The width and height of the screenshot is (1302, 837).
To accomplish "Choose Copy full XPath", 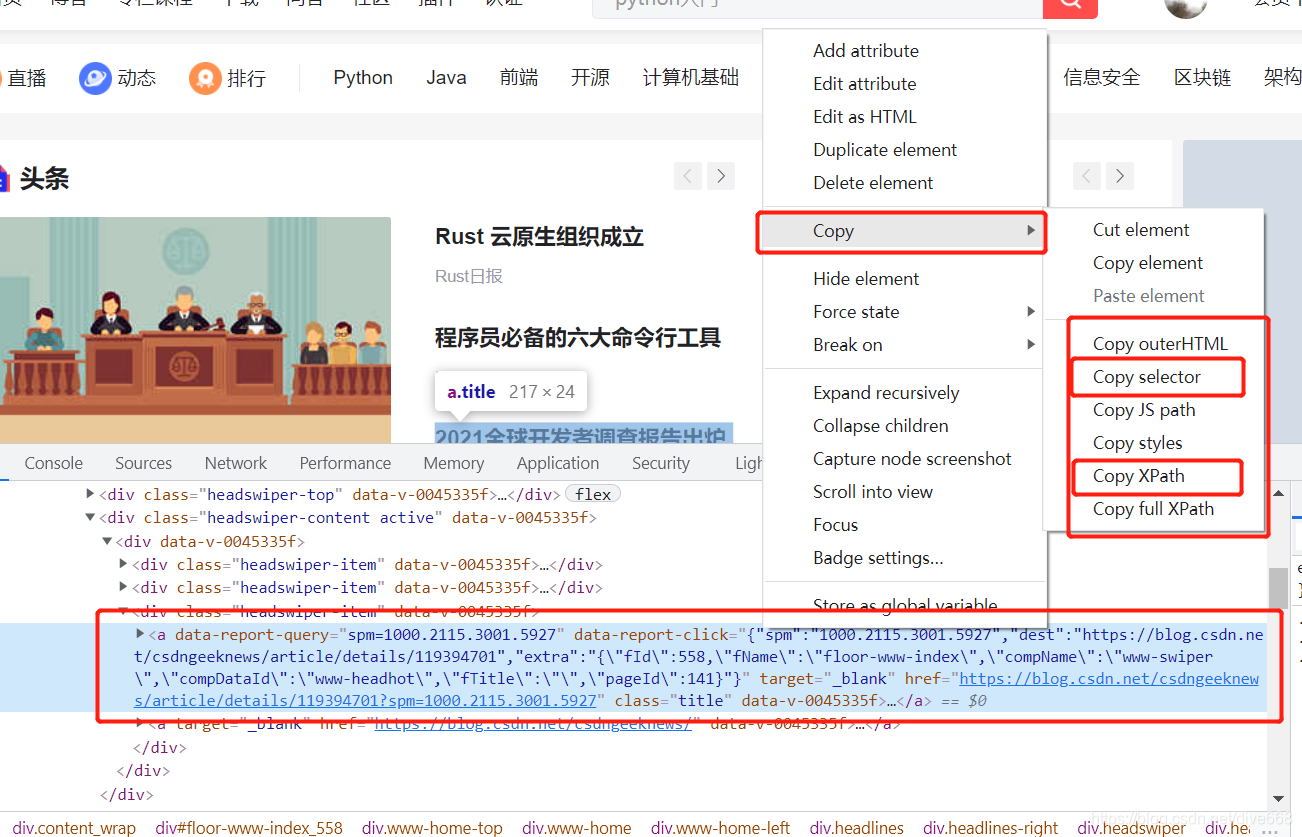I will tap(1153, 509).
